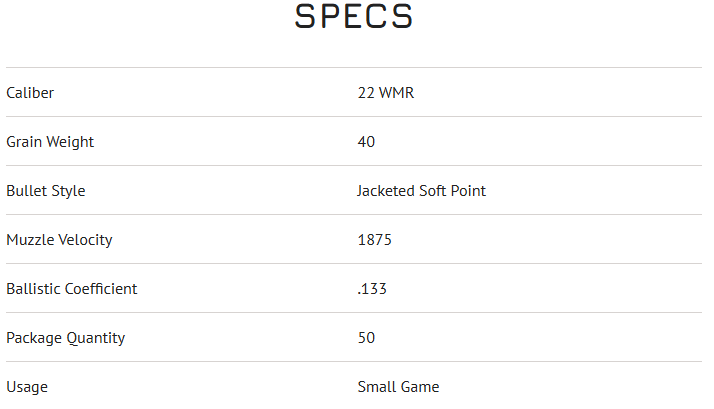Image resolution: width=714 pixels, height=409 pixels.
Task: Click the Grain Weight label
Action: point(50,142)
